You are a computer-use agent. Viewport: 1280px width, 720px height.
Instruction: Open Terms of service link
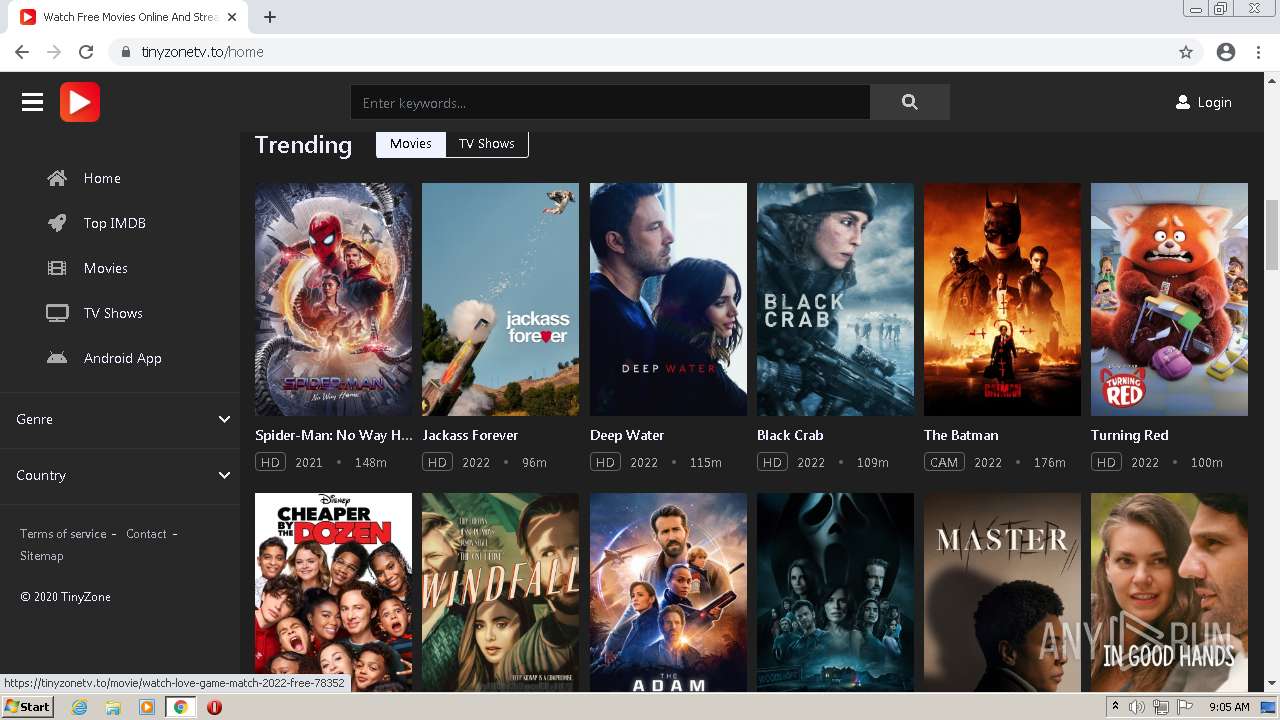pos(63,534)
